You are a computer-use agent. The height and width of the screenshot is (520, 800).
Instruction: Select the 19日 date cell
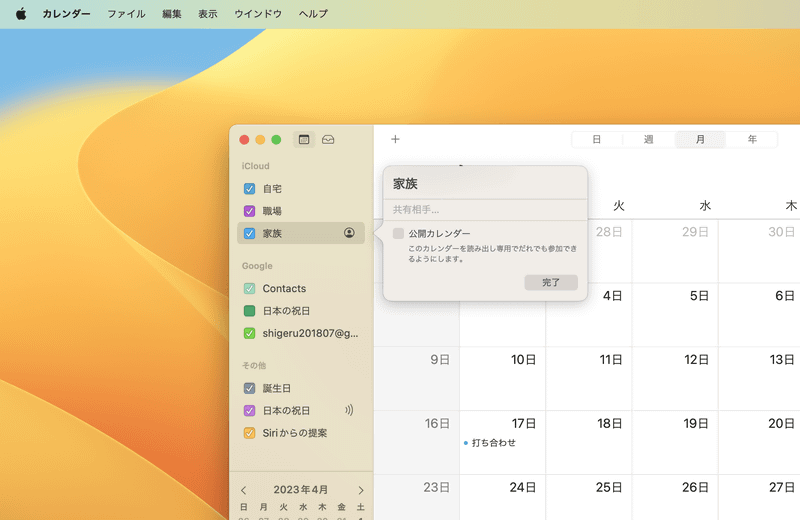click(675, 442)
